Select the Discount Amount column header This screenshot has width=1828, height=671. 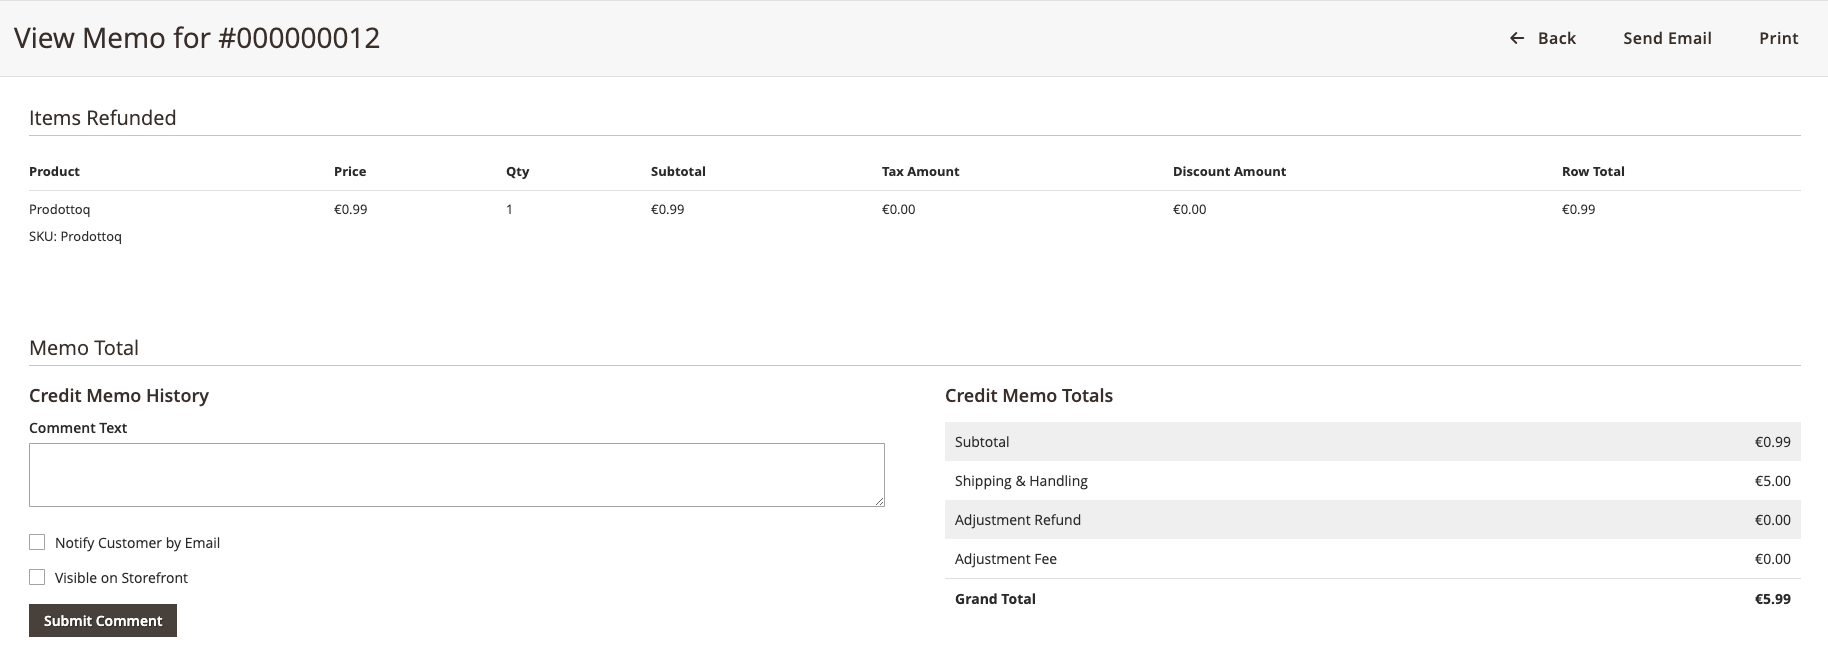click(1229, 171)
